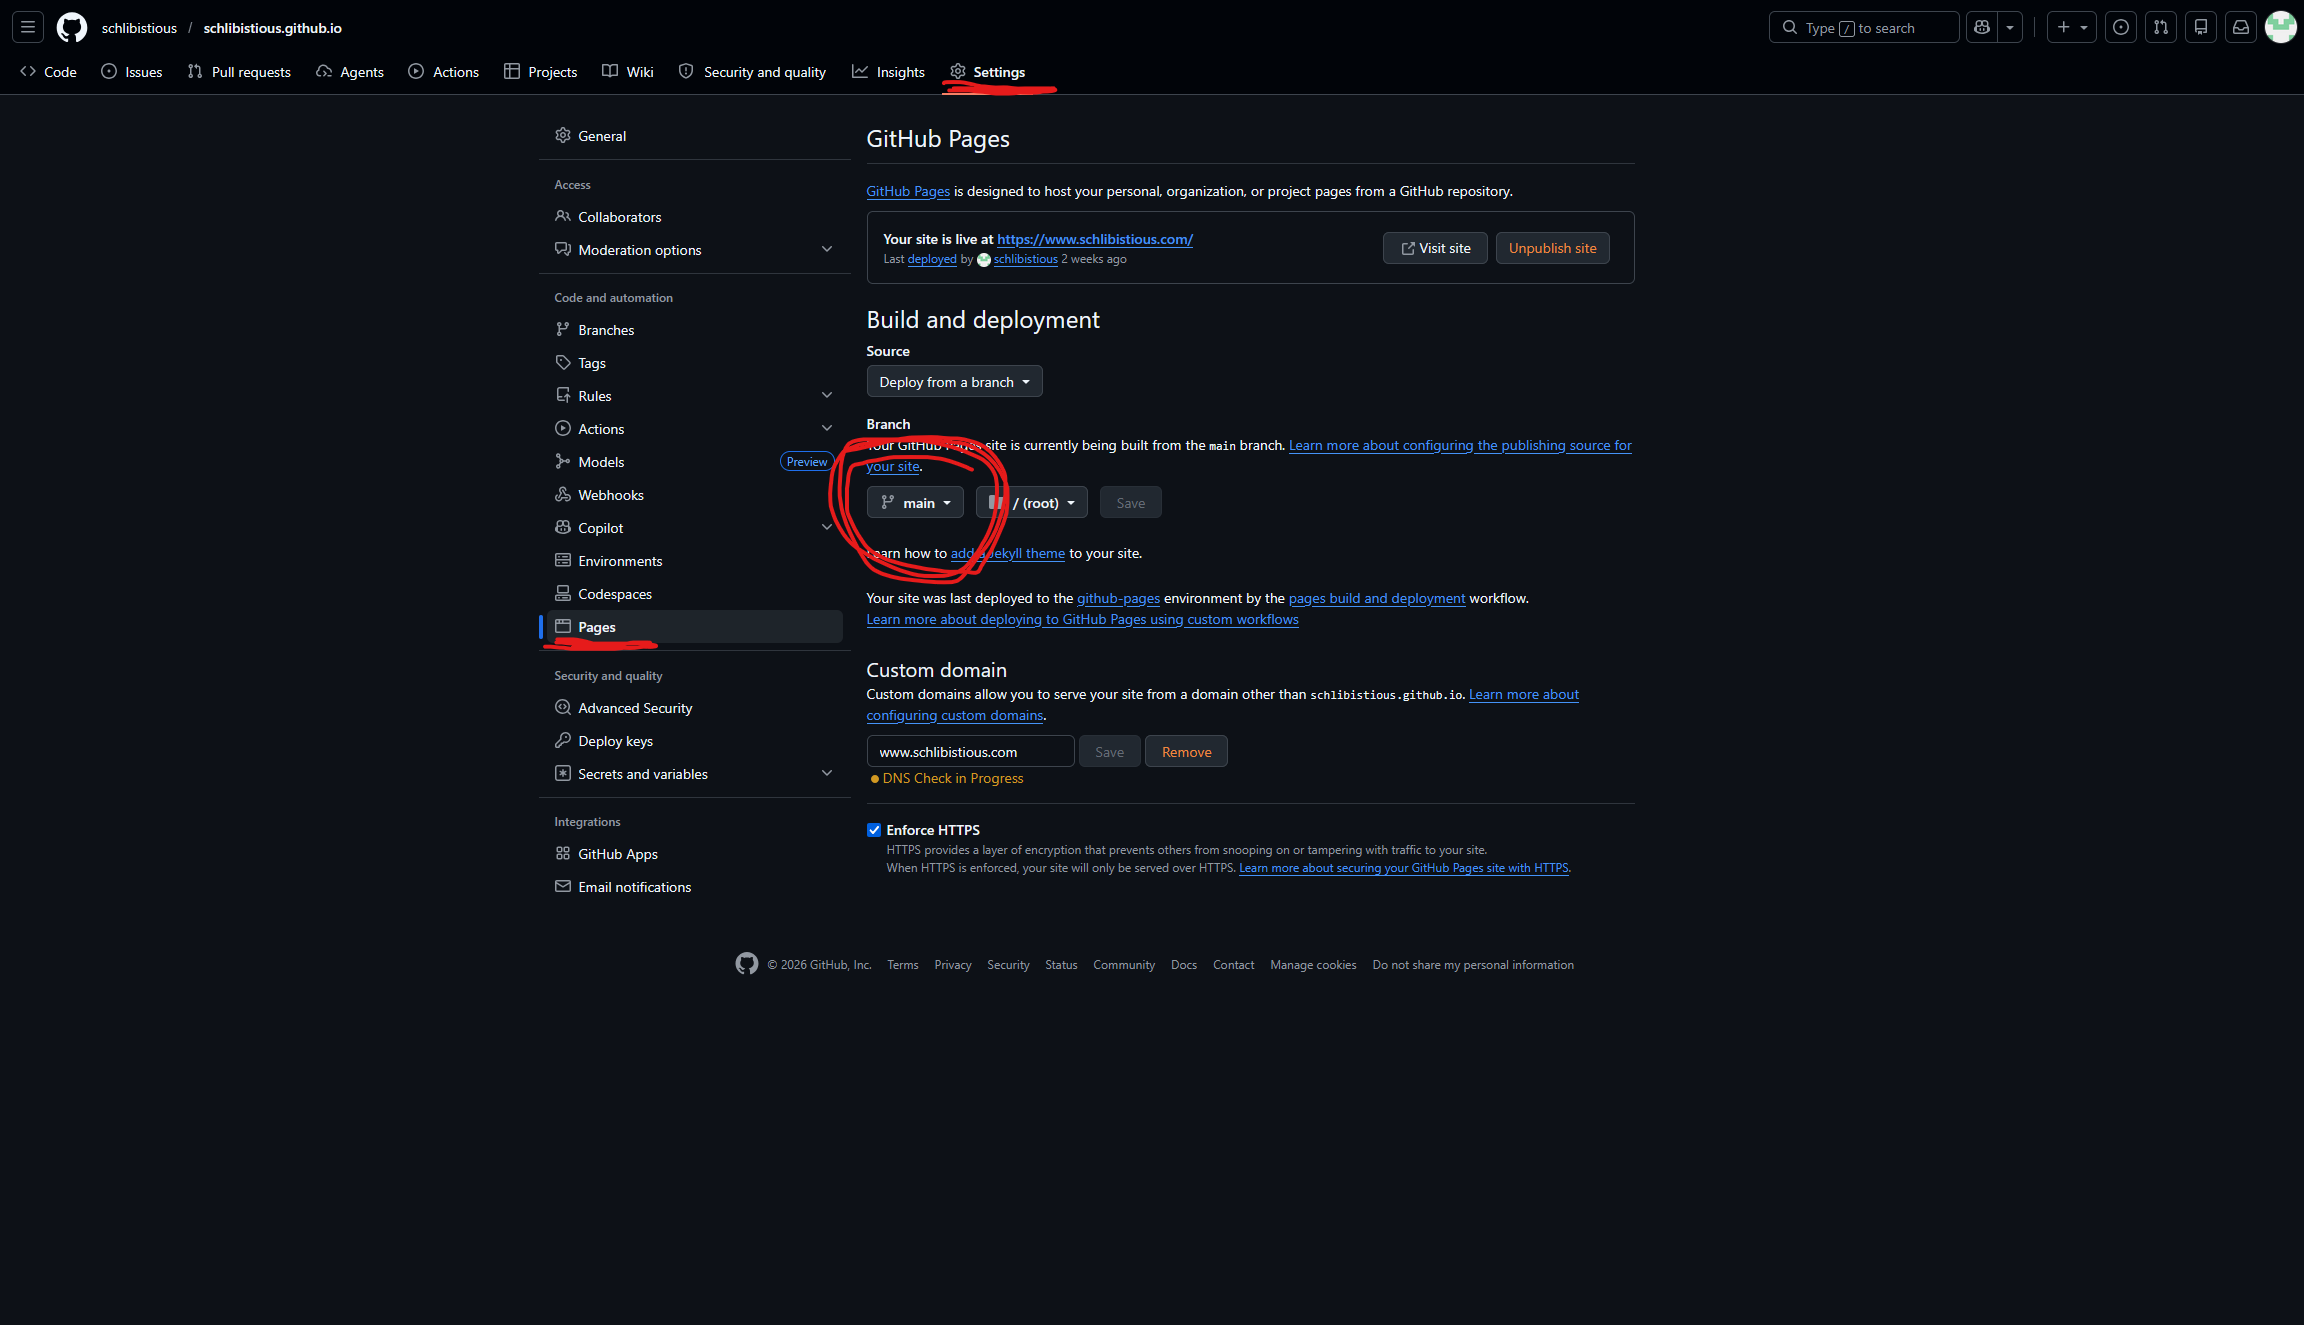The width and height of the screenshot is (2304, 1325).
Task: Open the Settings tab
Action: [x=988, y=71]
